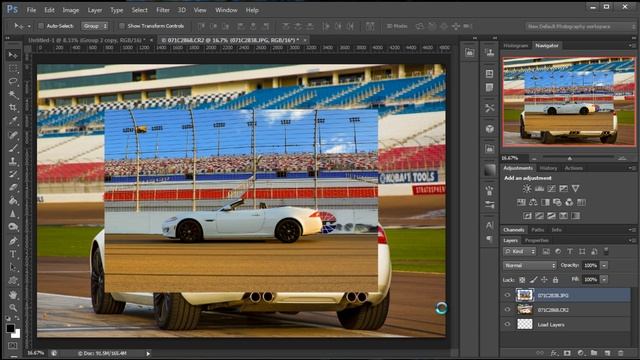This screenshot has height=360, width=640.
Task: Click the Navigator zoom-out small mountains button
Action: click(534, 158)
